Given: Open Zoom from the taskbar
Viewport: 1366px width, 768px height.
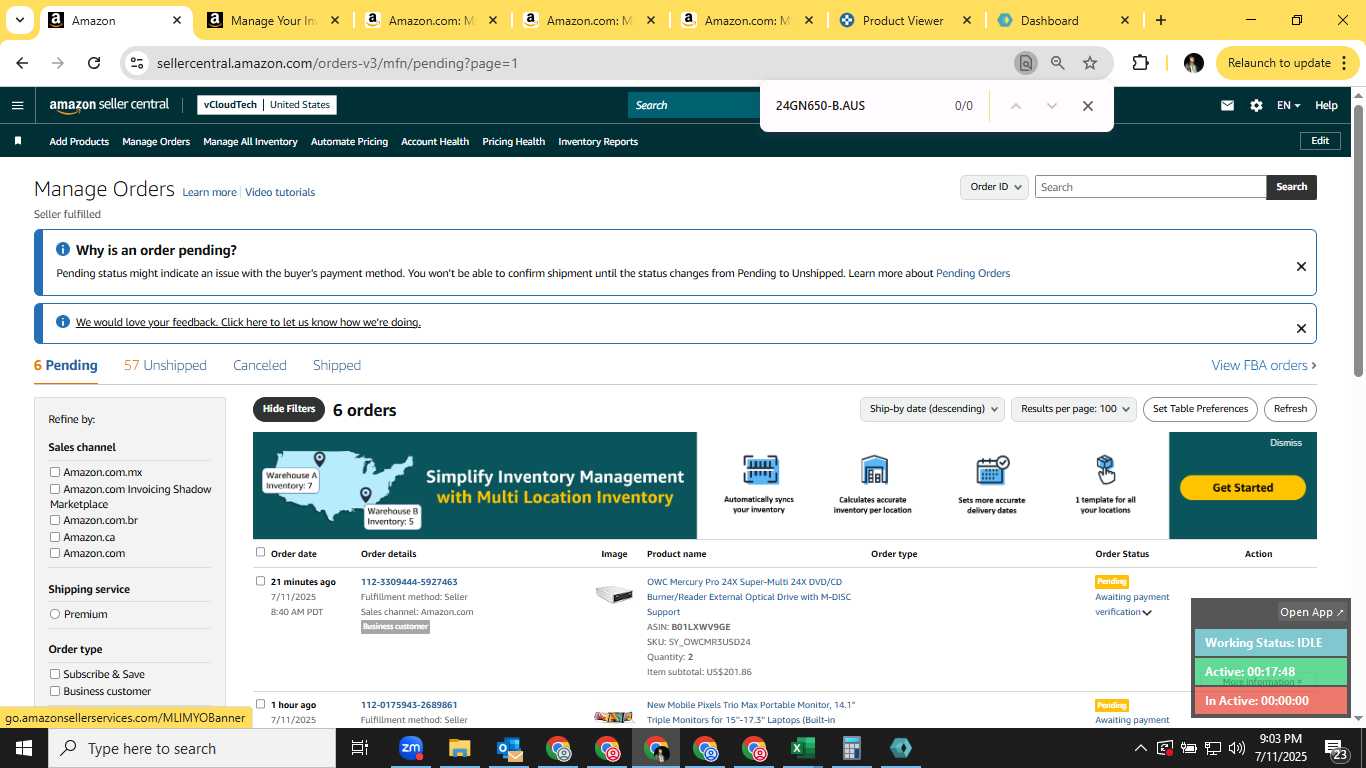Looking at the screenshot, I should [410, 748].
